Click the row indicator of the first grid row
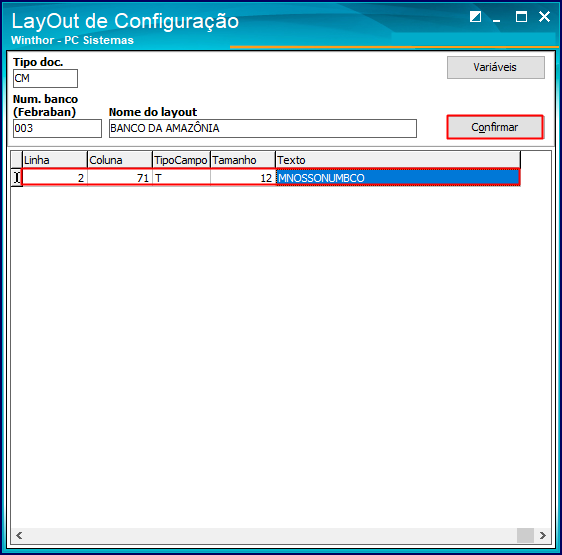 click(x=16, y=177)
